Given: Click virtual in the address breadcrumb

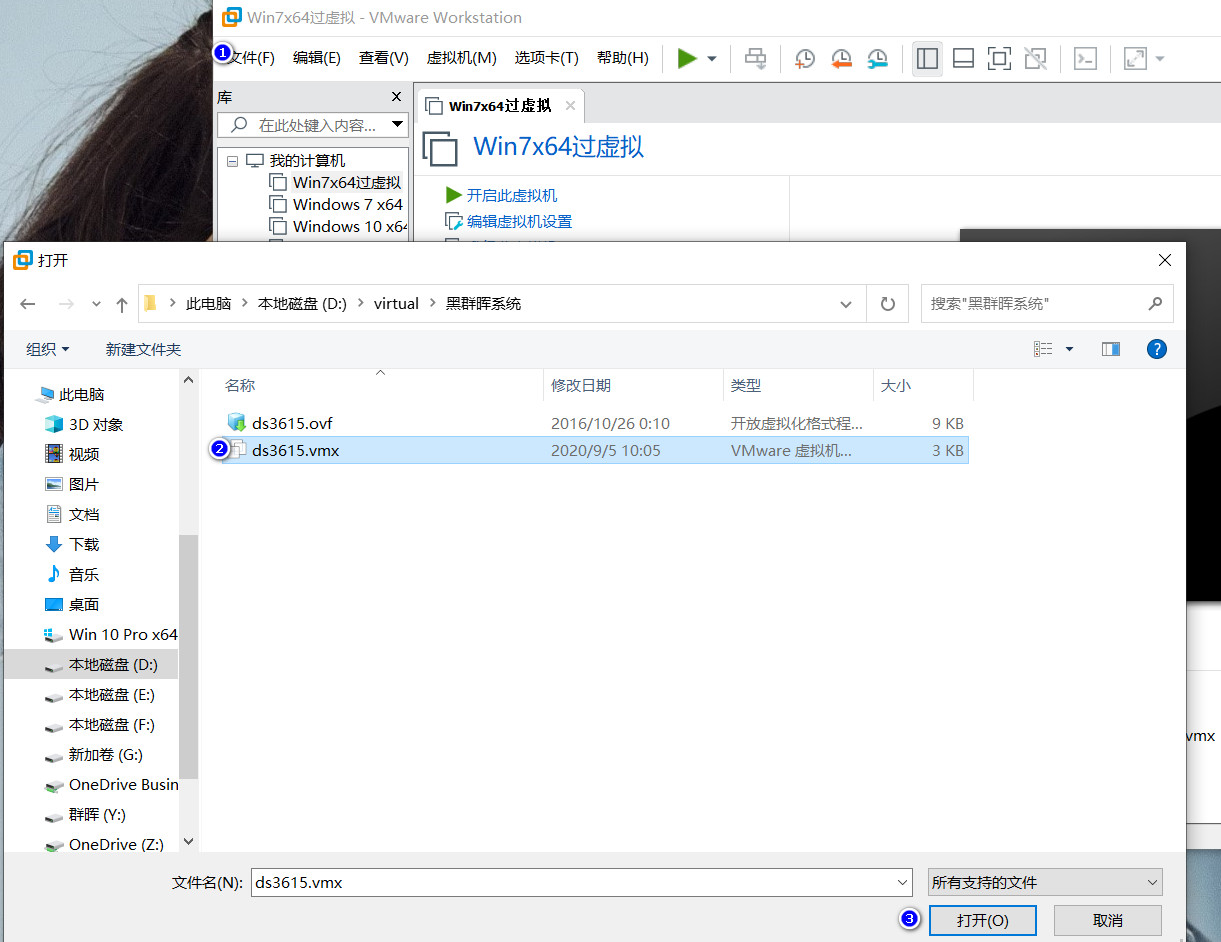Looking at the screenshot, I should click(x=396, y=304).
